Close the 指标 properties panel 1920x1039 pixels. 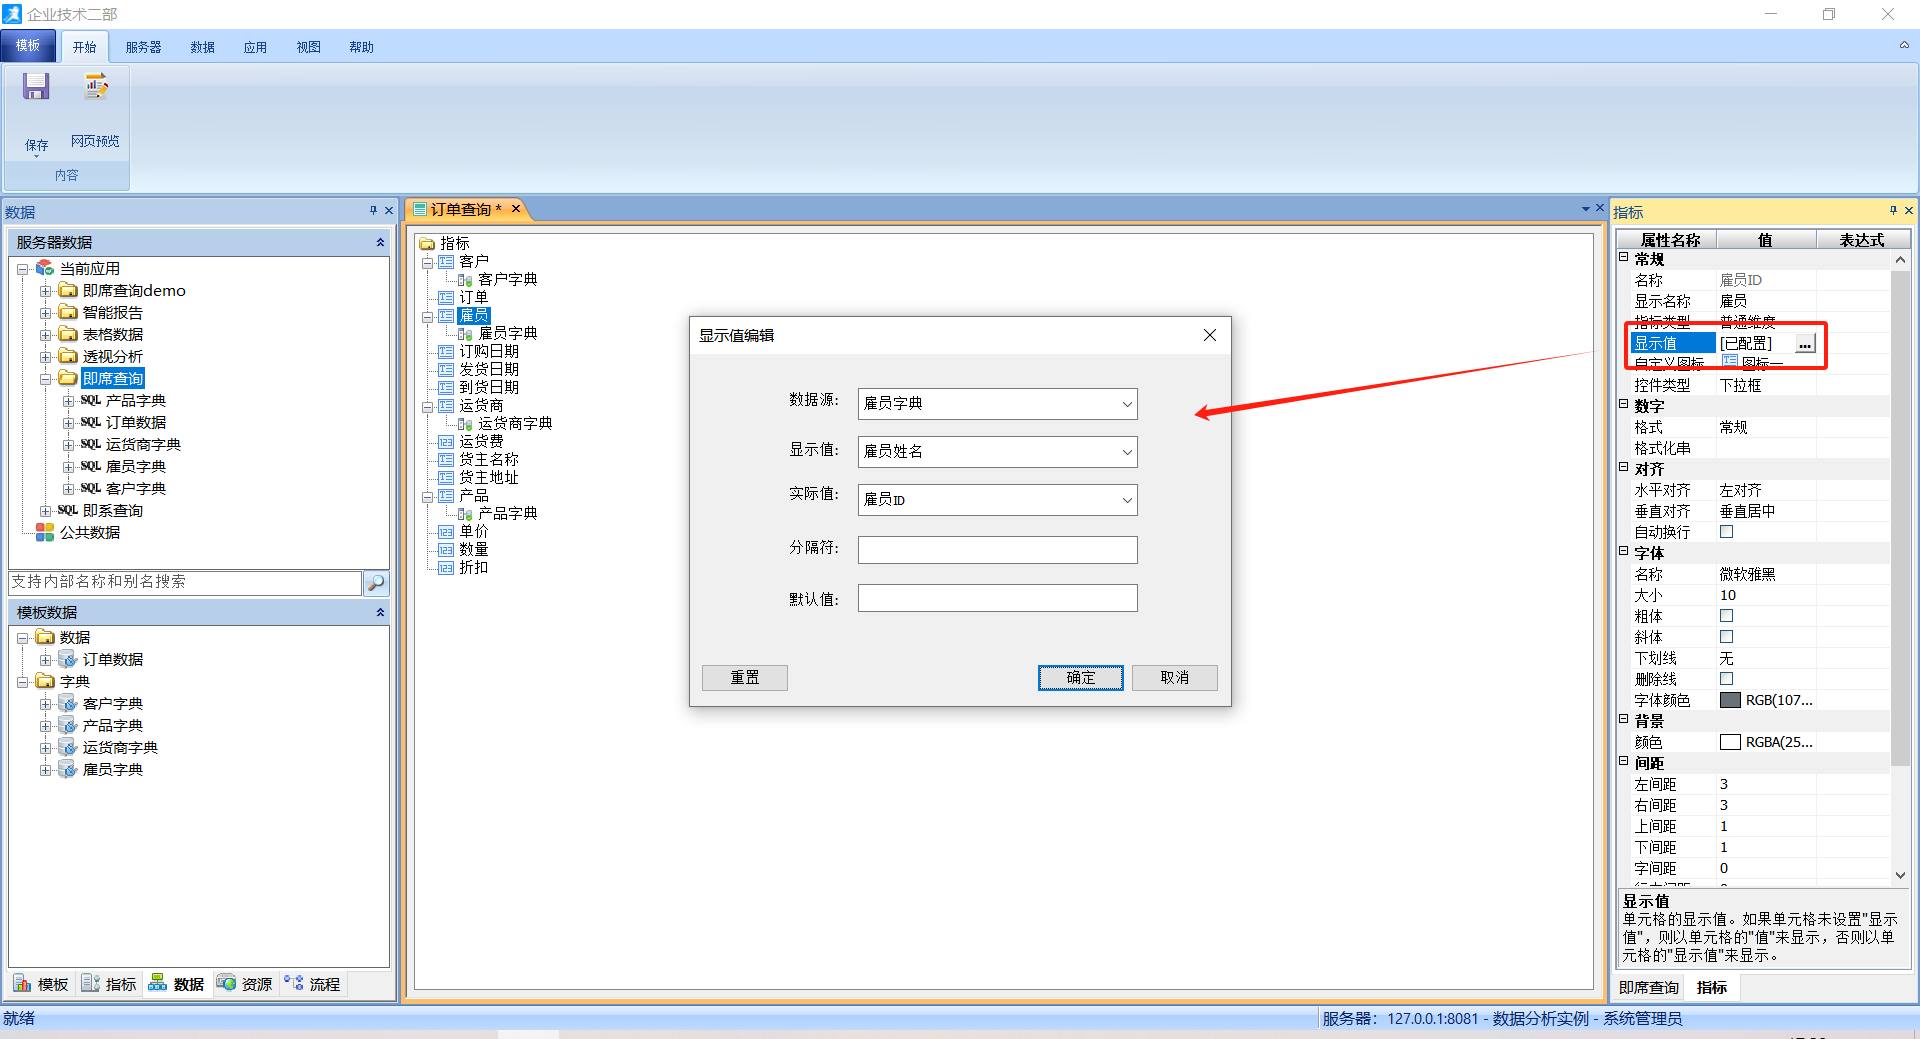tap(1909, 211)
